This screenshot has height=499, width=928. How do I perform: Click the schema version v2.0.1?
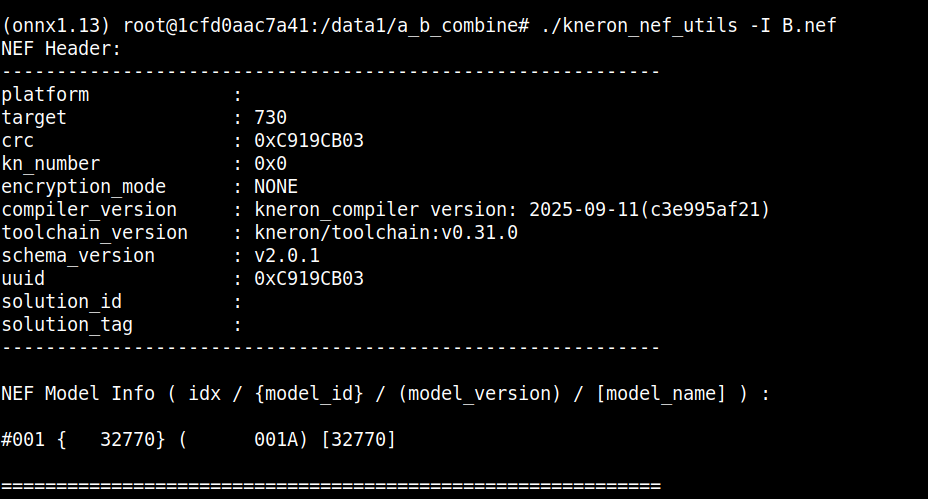(287, 256)
